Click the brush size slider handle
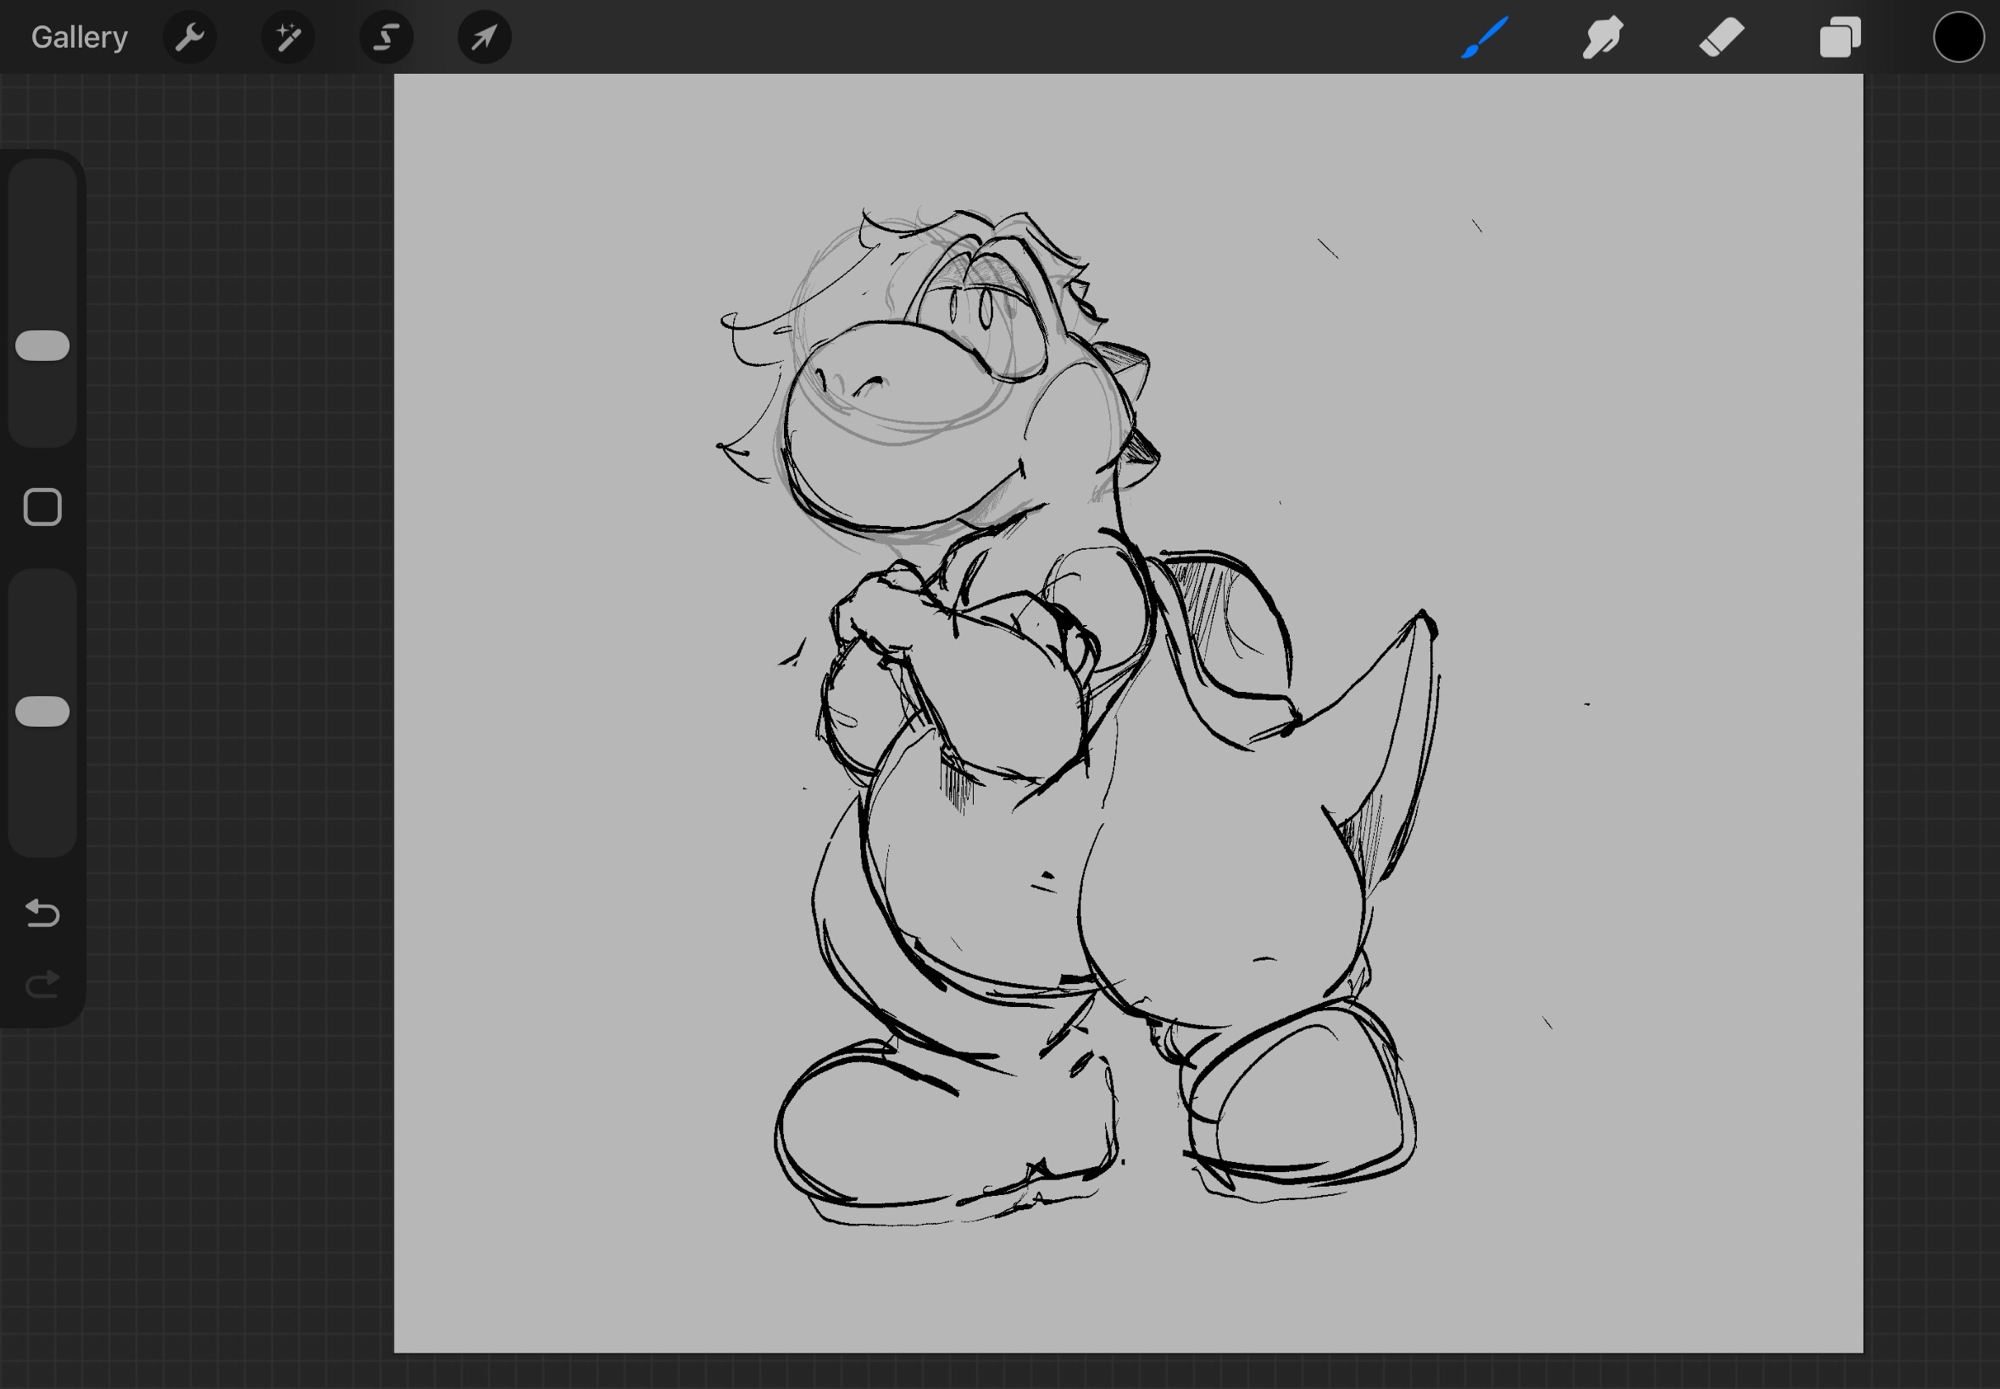The height and width of the screenshot is (1389, 2000). 43,346
